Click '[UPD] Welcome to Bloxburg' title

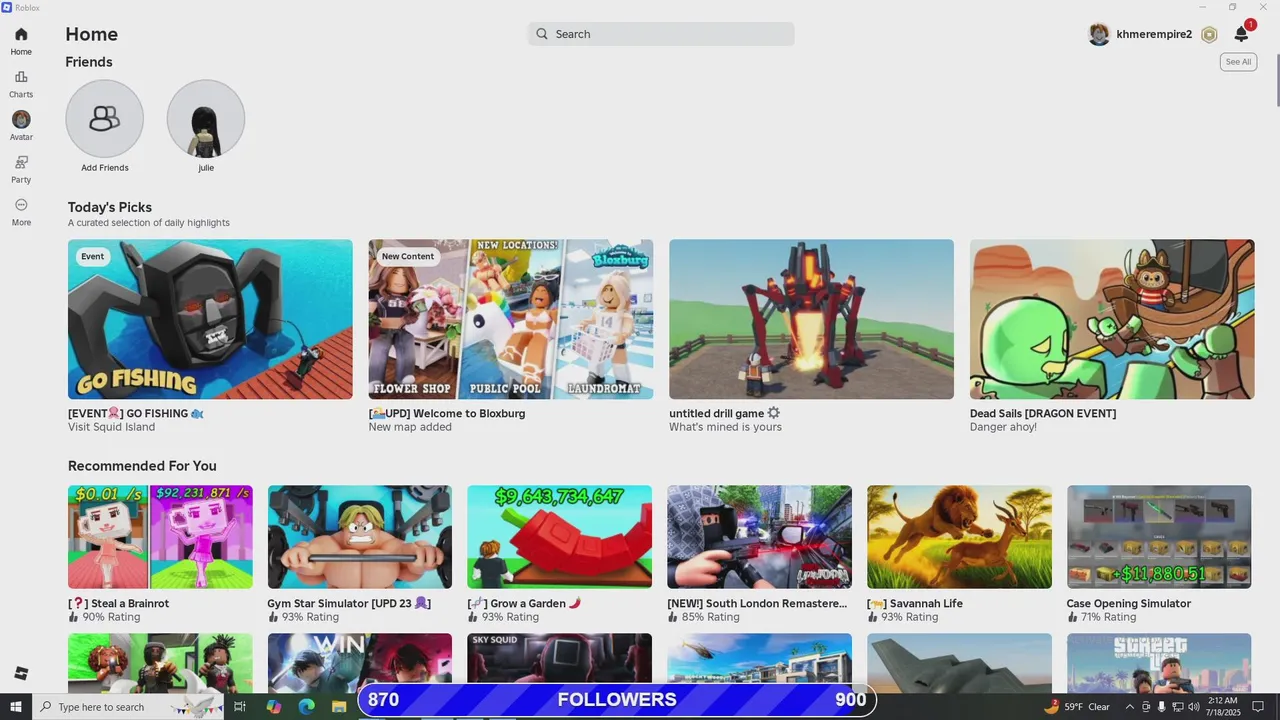(x=447, y=413)
